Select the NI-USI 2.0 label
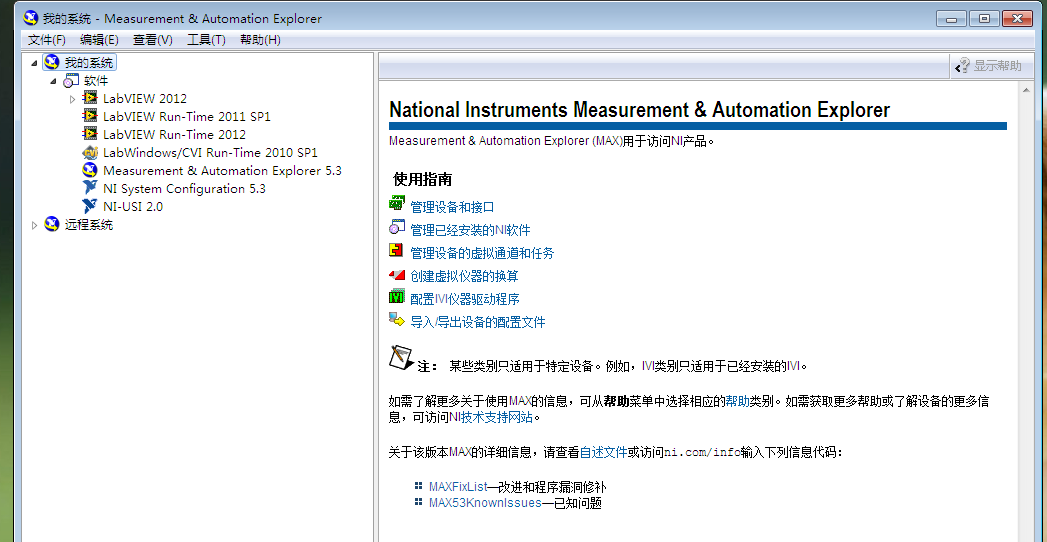Screen dimensions: 1047x542 (x=133, y=207)
